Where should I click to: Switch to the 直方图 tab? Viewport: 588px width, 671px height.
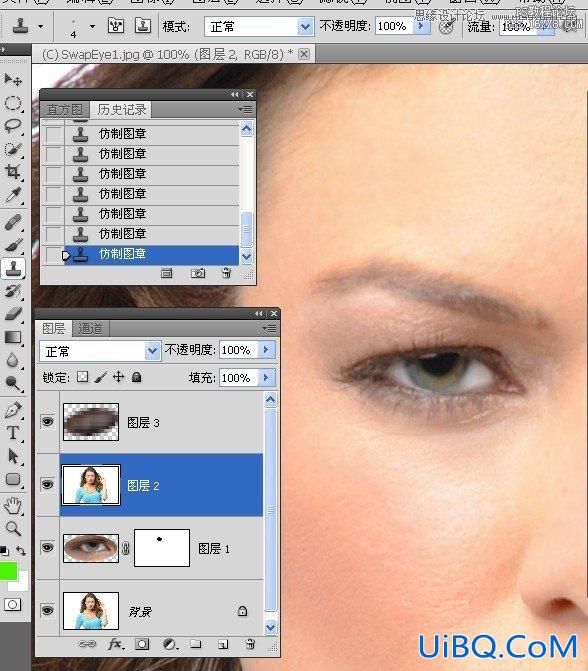[64, 110]
